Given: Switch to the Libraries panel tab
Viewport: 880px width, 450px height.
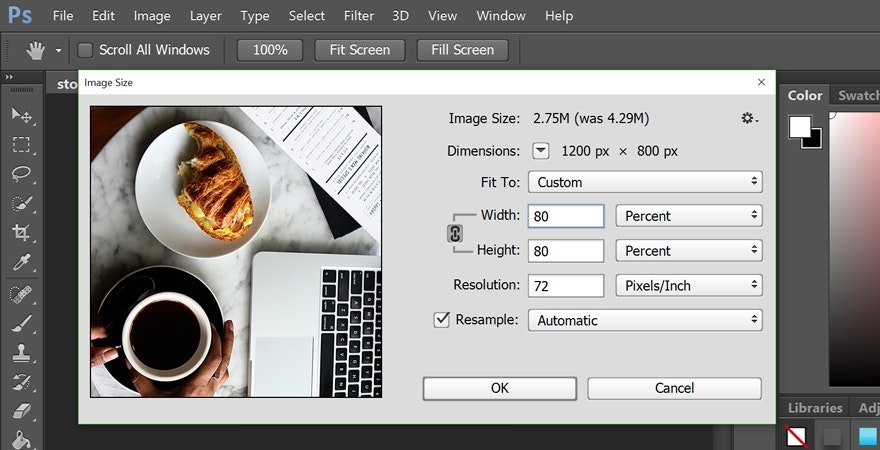Looking at the screenshot, I should [x=814, y=408].
